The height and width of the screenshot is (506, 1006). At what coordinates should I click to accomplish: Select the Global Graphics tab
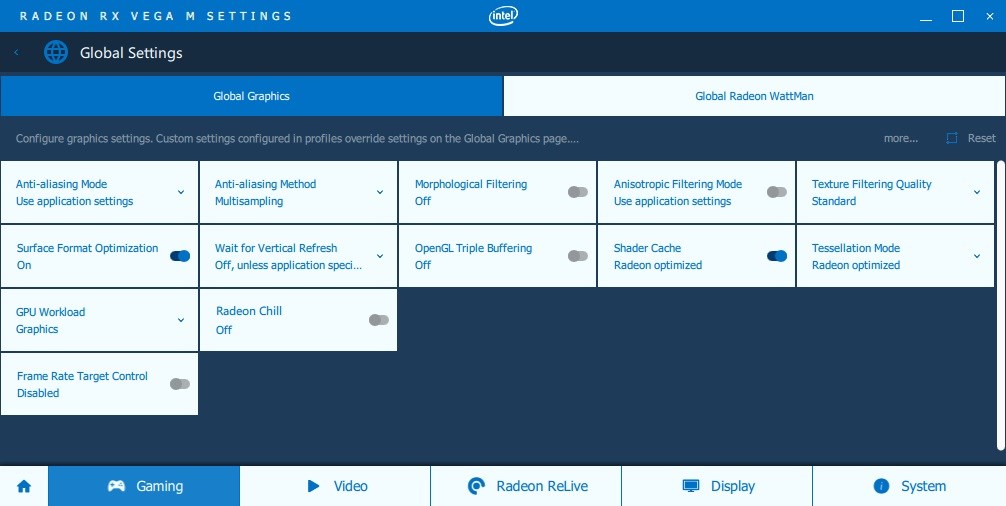(251, 96)
